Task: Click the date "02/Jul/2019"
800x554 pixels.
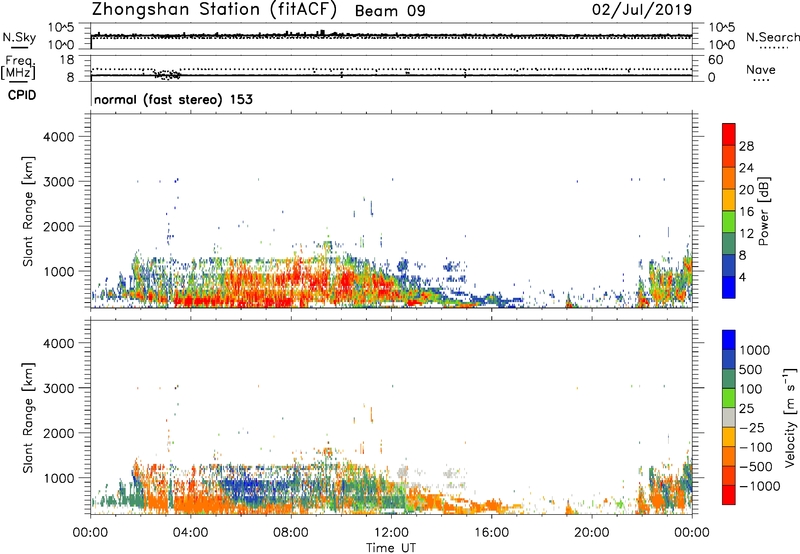Action: [x=642, y=10]
